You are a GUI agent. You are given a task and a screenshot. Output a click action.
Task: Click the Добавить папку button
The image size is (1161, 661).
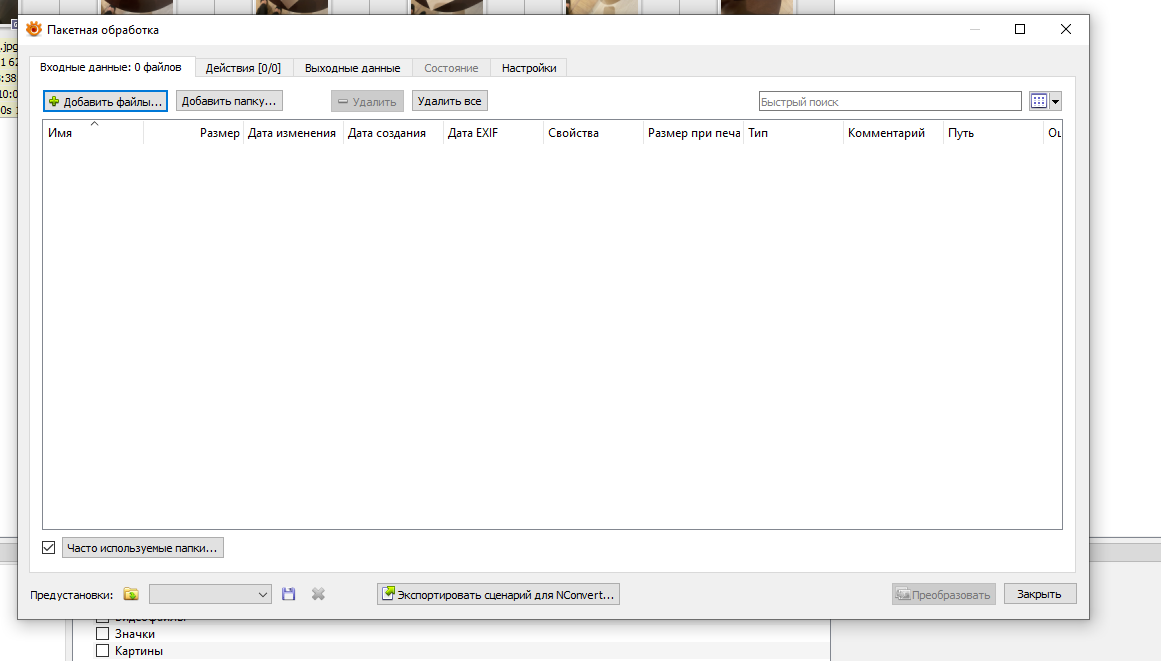point(229,101)
